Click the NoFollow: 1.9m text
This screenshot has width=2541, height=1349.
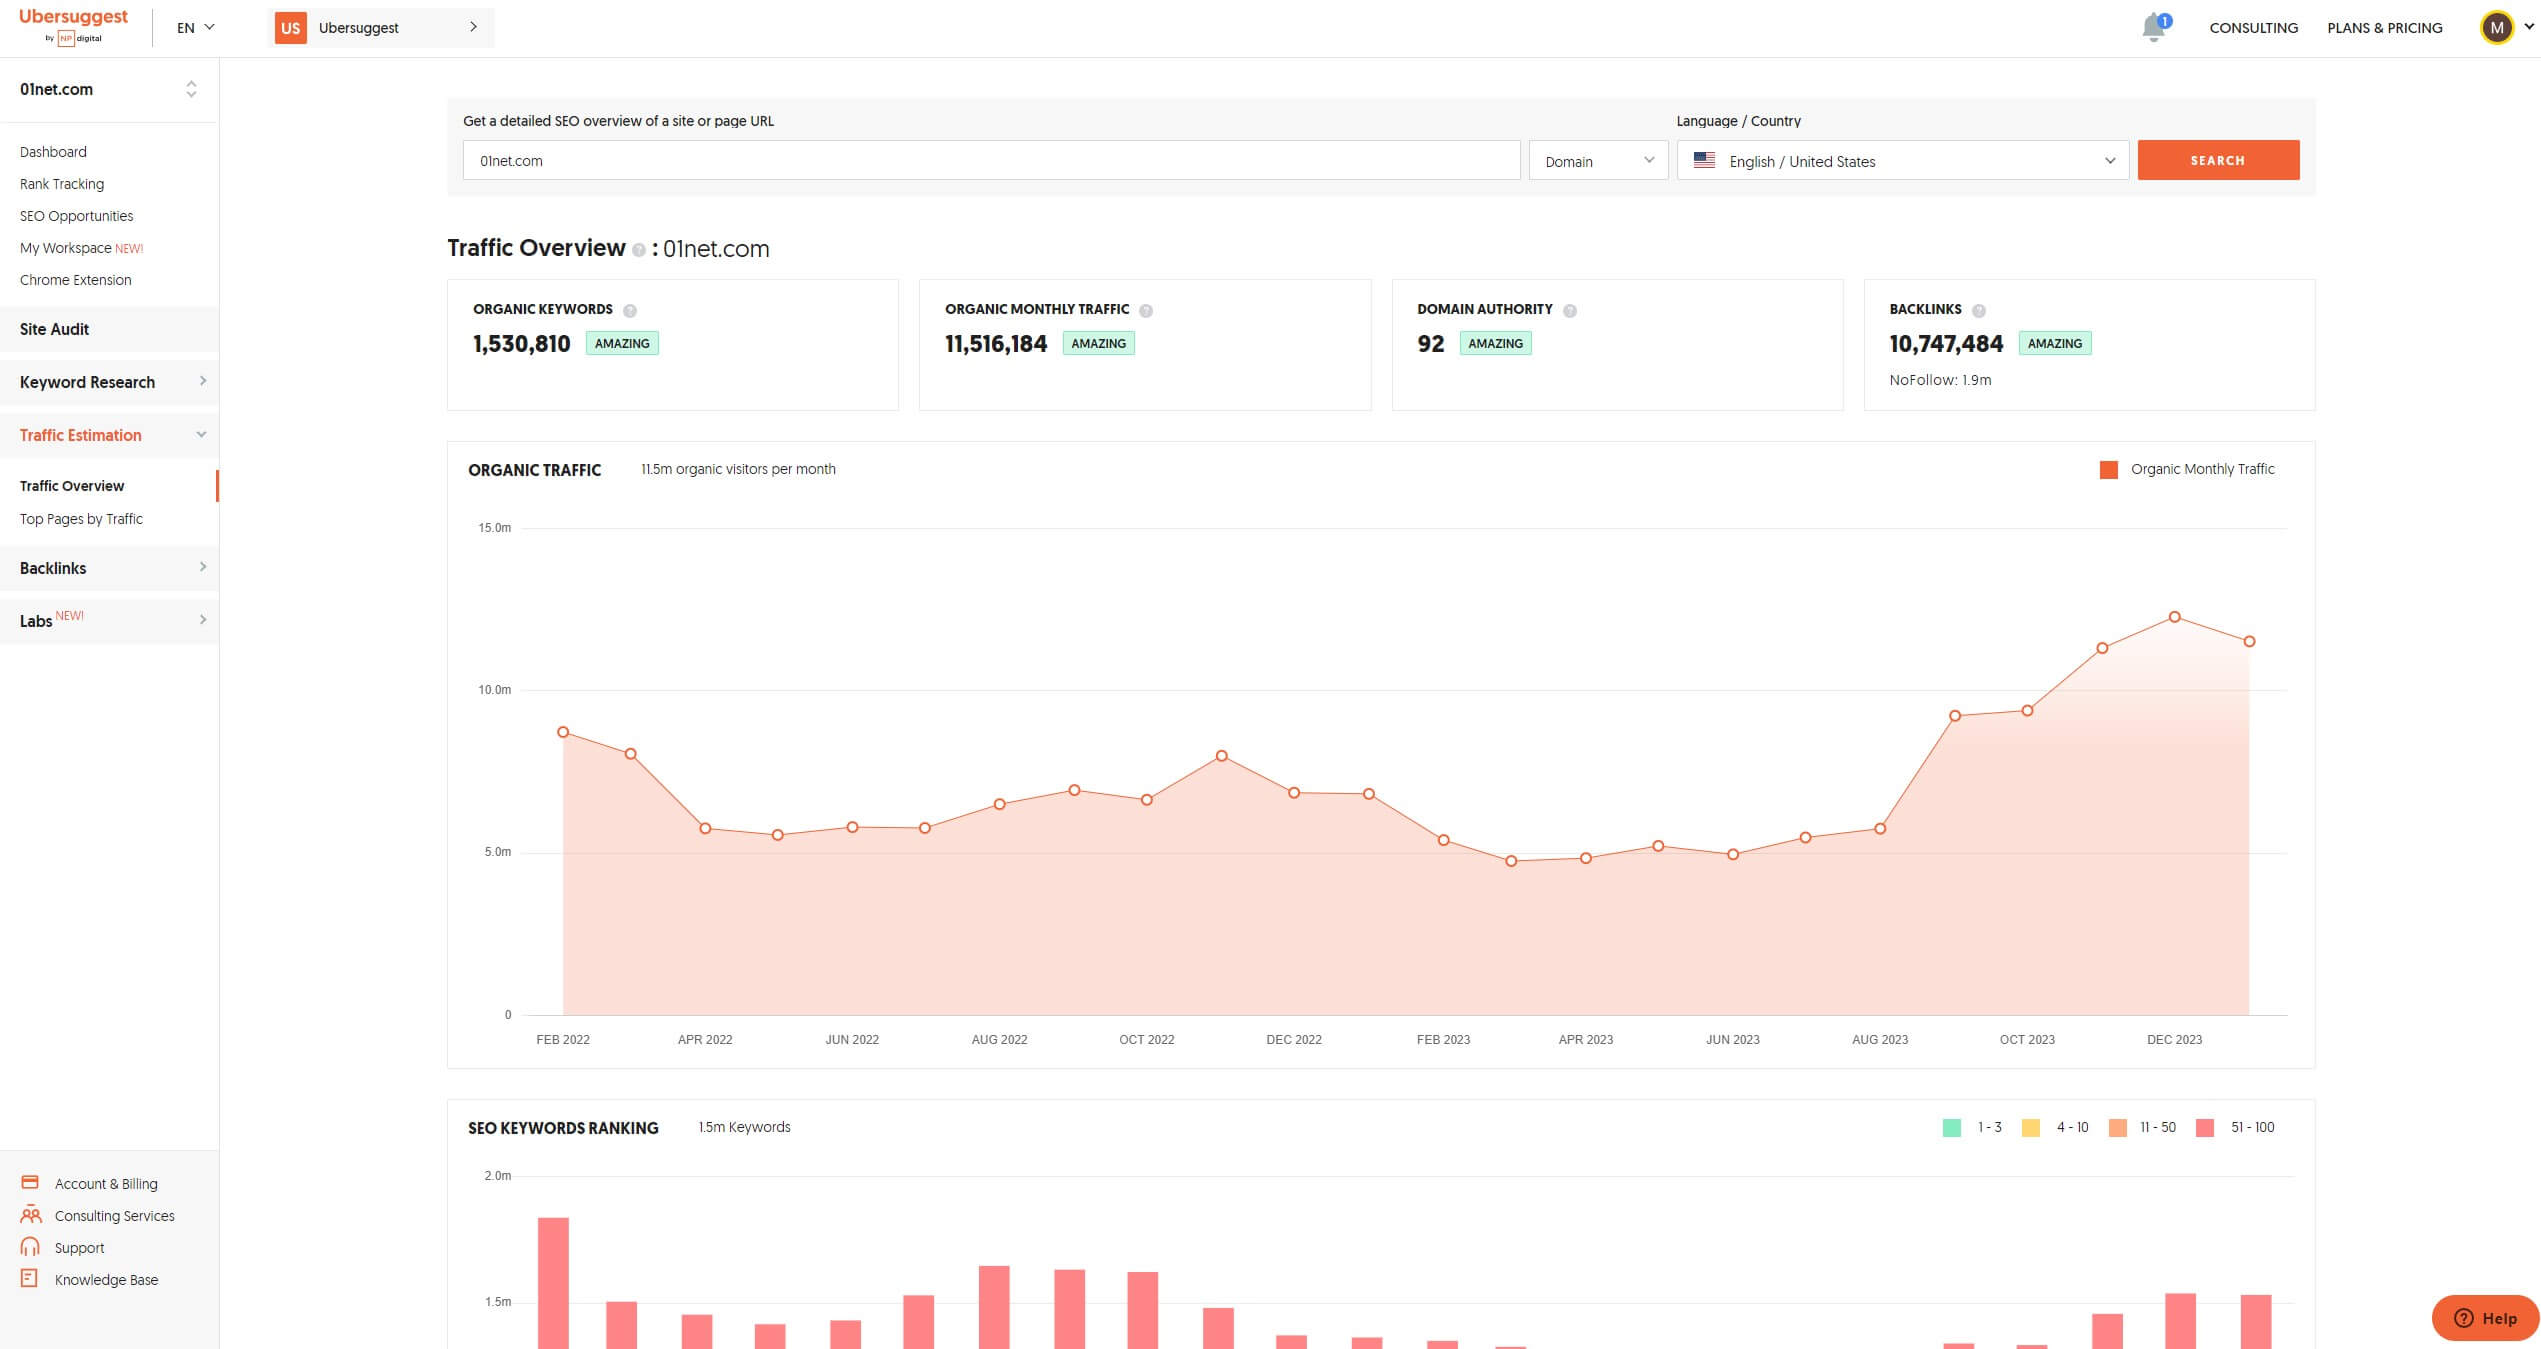[x=1939, y=380]
